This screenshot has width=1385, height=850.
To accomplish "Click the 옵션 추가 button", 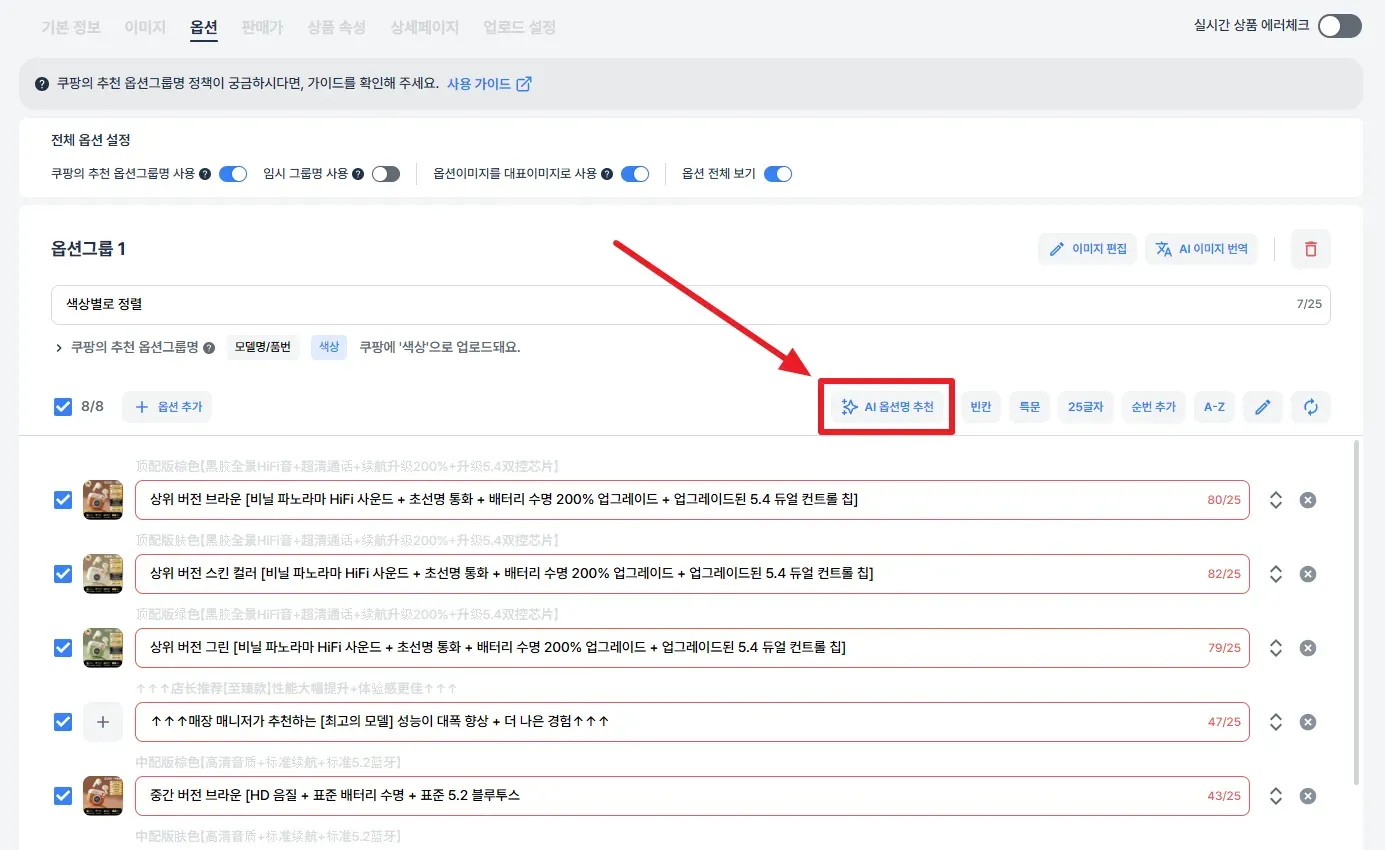I will click(168, 407).
